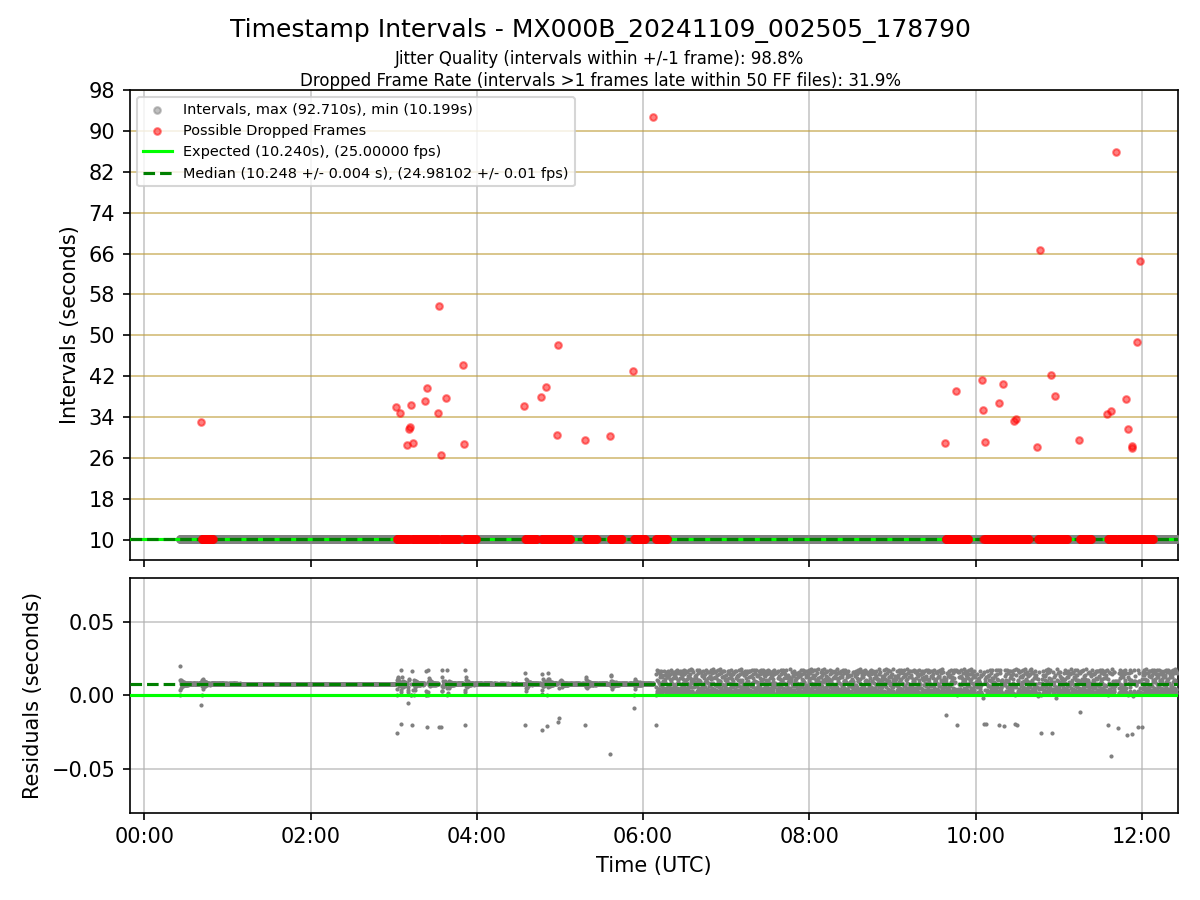Image resolution: width=1200 pixels, height=900 pixels.
Task: Click the 34 y-axis tick label
Action: (x=104, y=418)
